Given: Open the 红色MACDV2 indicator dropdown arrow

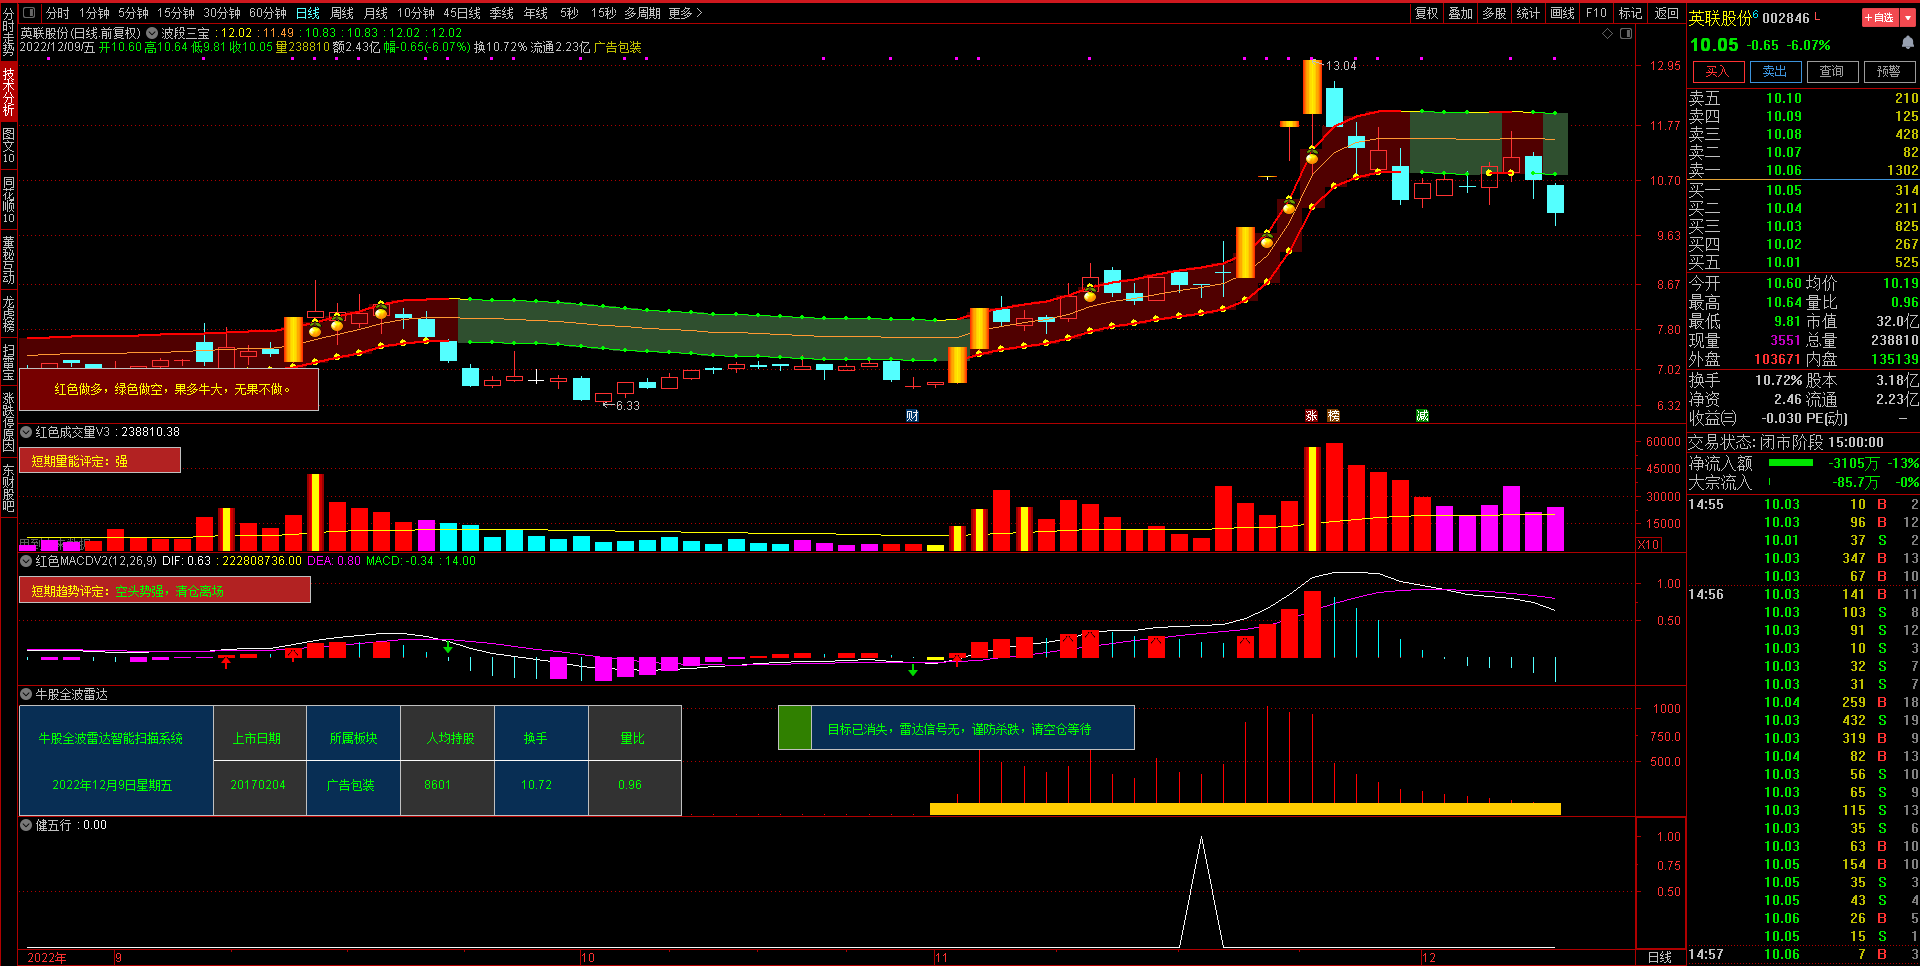Looking at the screenshot, I should point(26,561).
